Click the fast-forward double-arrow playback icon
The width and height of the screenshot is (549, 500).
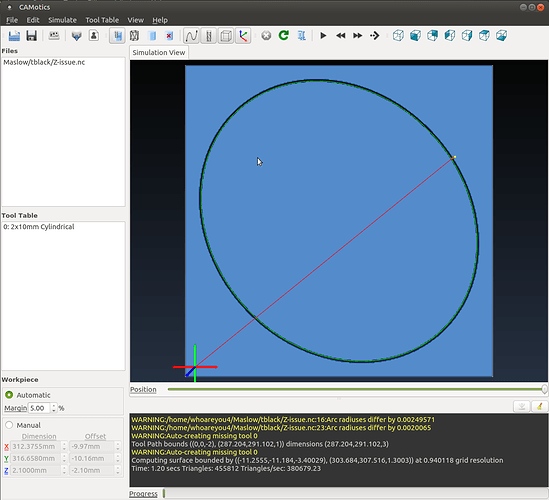tap(357, 36)
